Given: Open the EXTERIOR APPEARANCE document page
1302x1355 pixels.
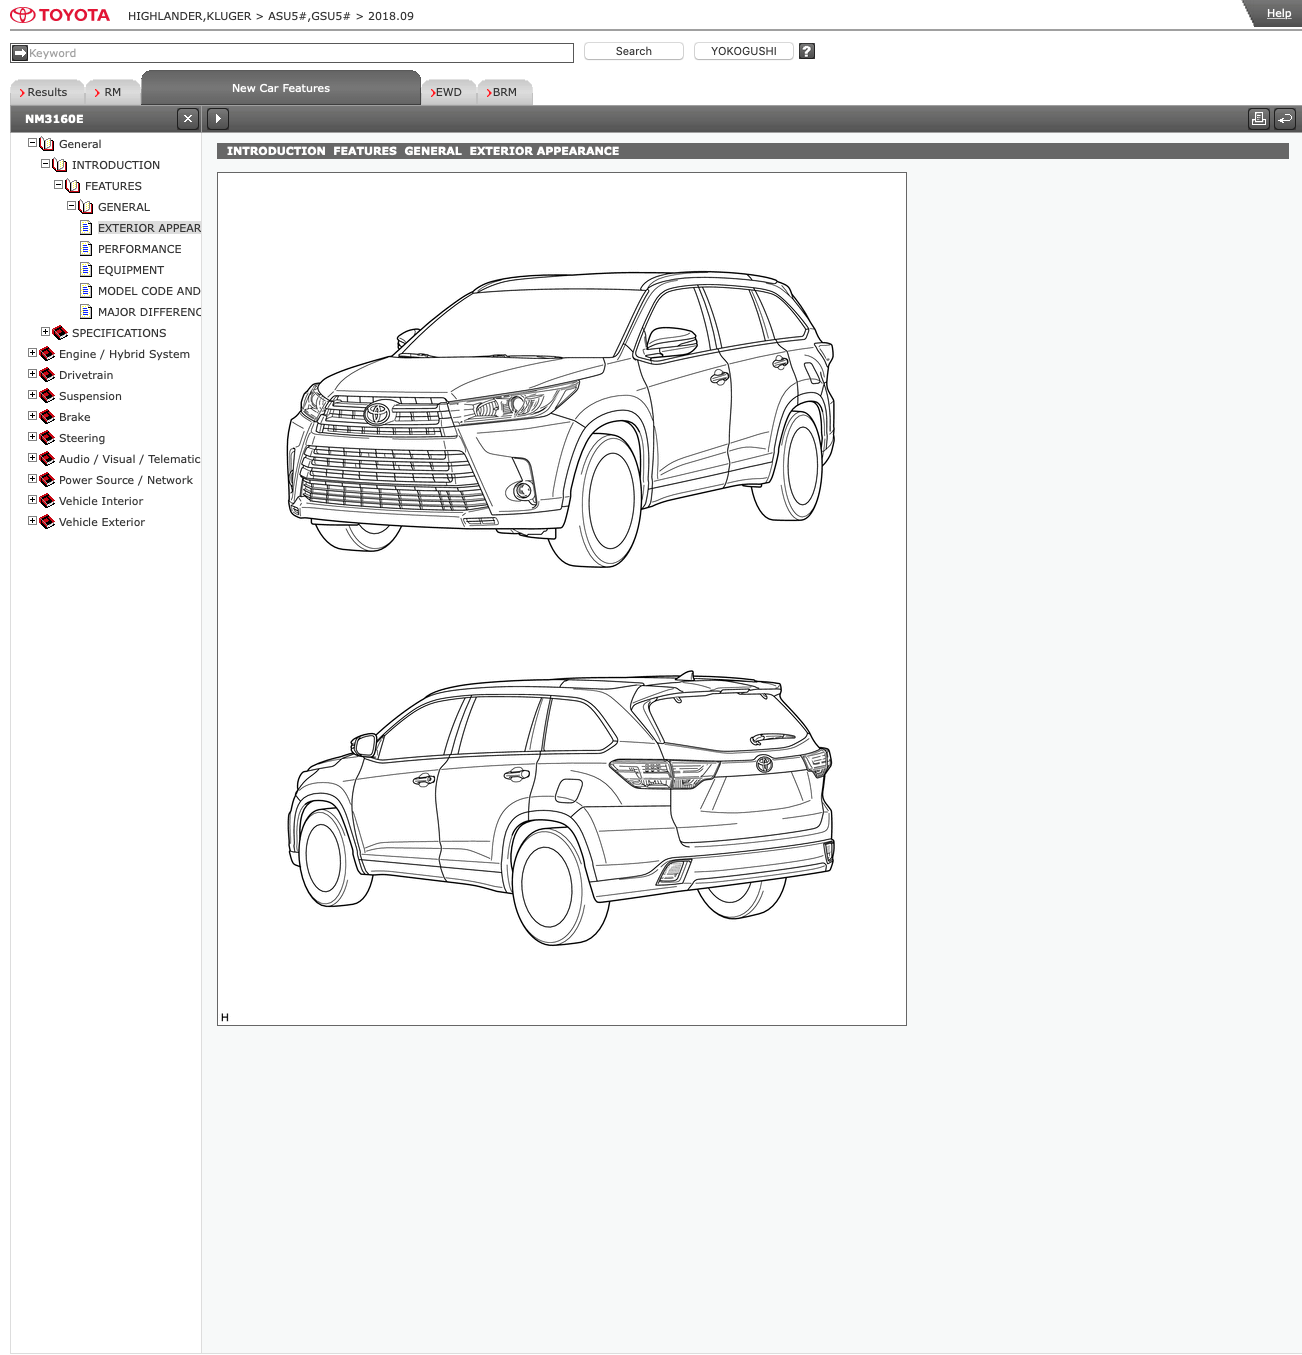Looking at the screenshot, I should 150,228.
